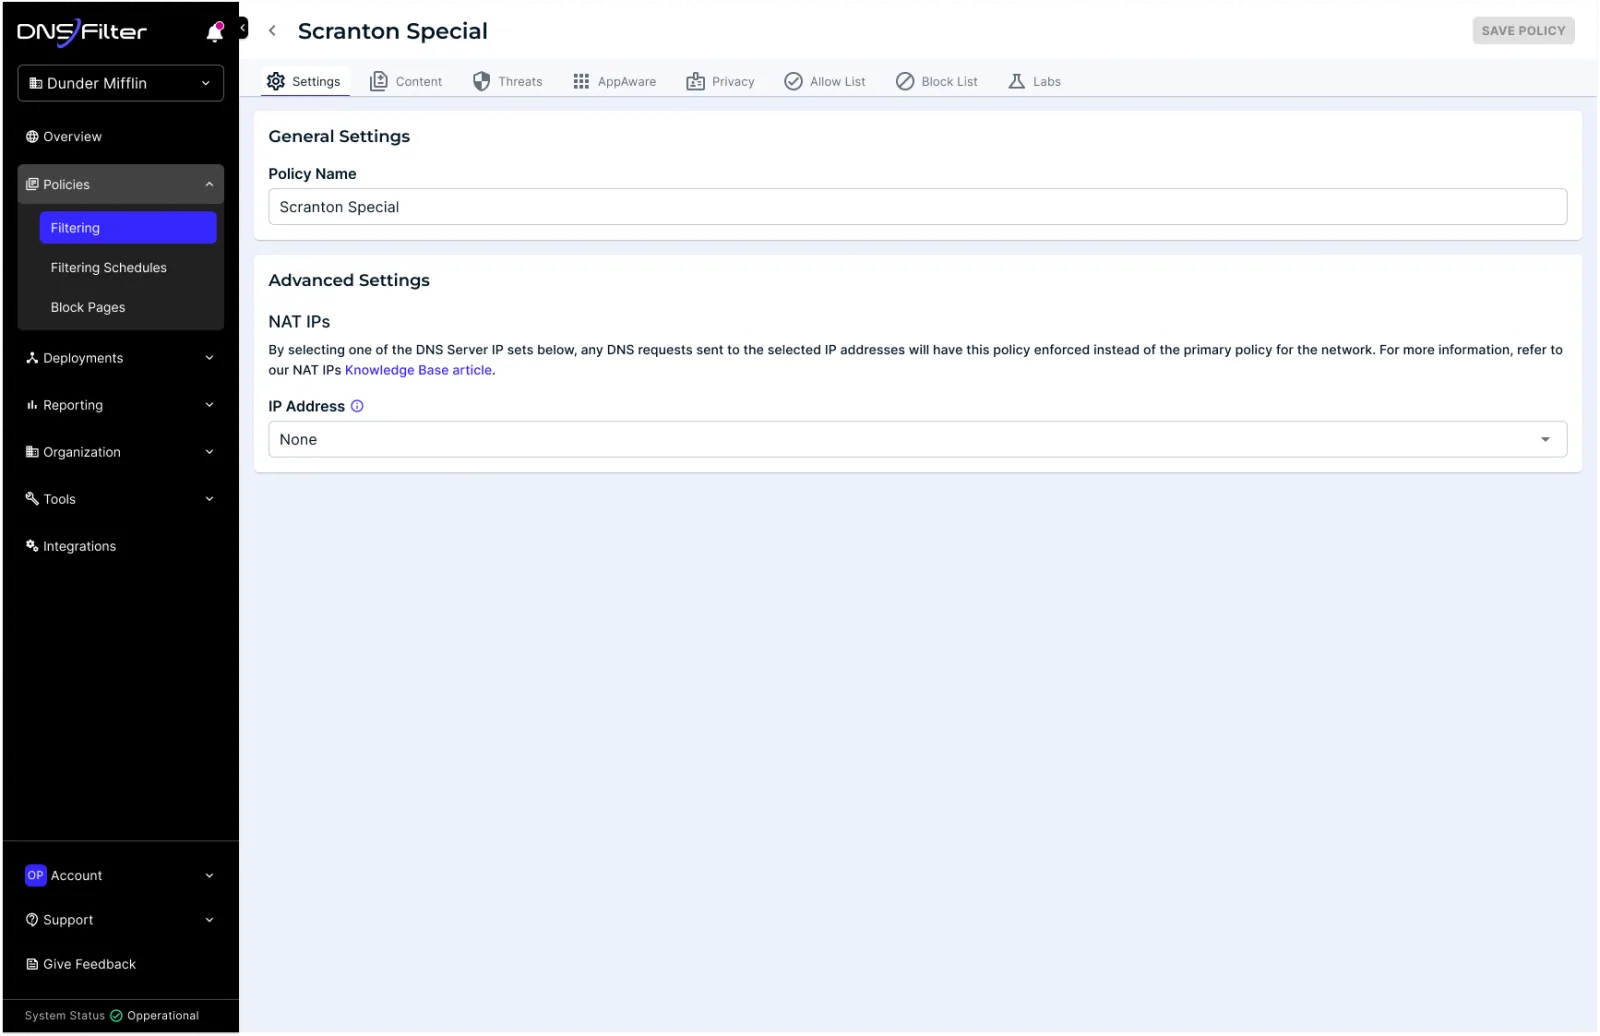Viewport: 1600px width, 1036px height.
Task: Expand the Reporting section chevron
Action: coord(210,406)
